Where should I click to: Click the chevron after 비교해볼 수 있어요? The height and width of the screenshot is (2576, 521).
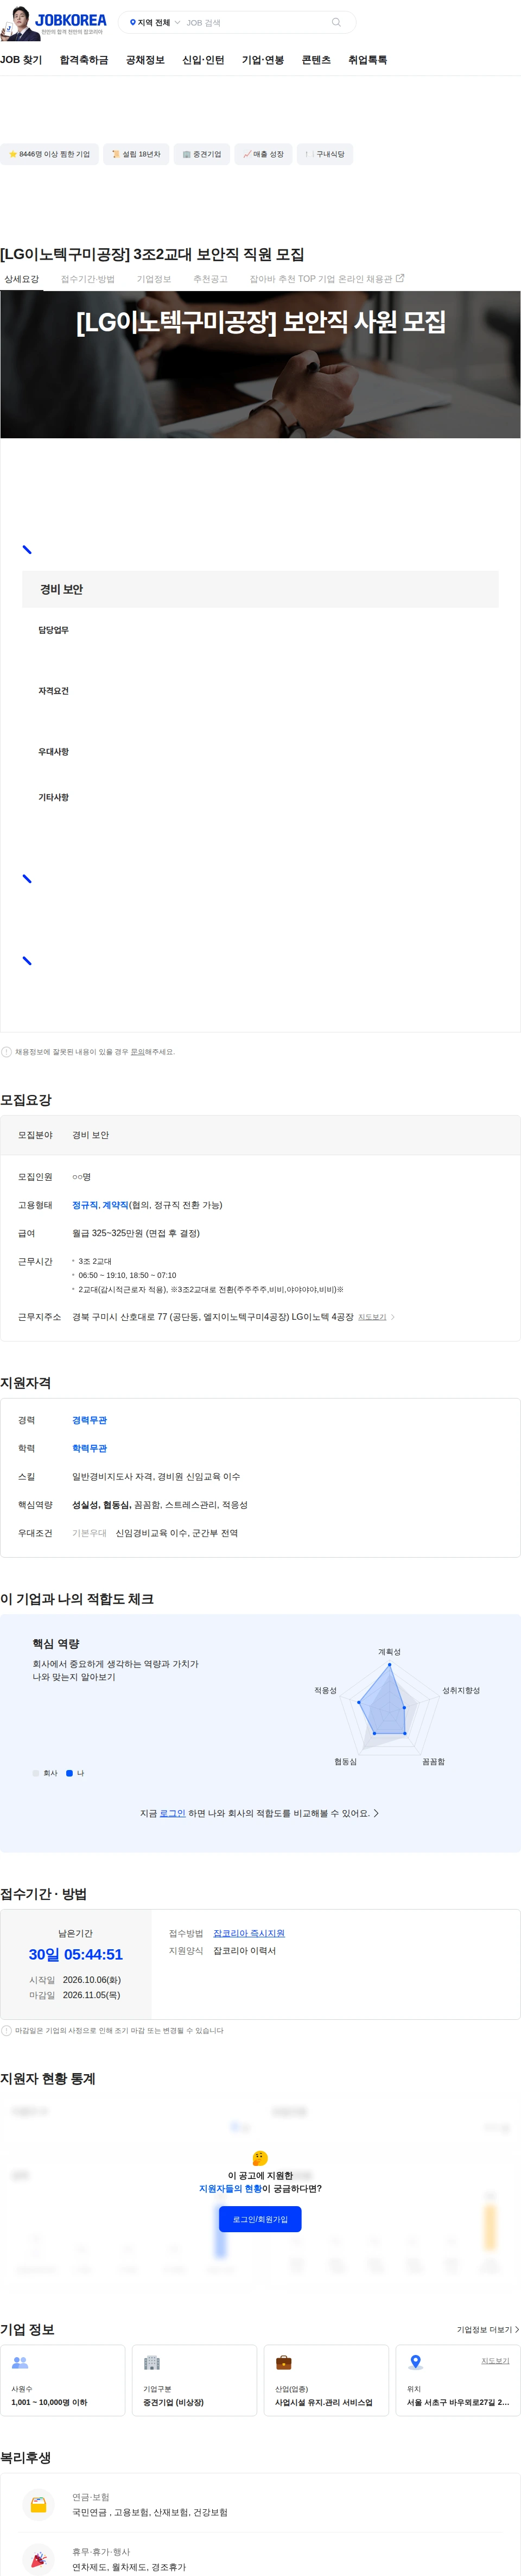click(376, 1813)
